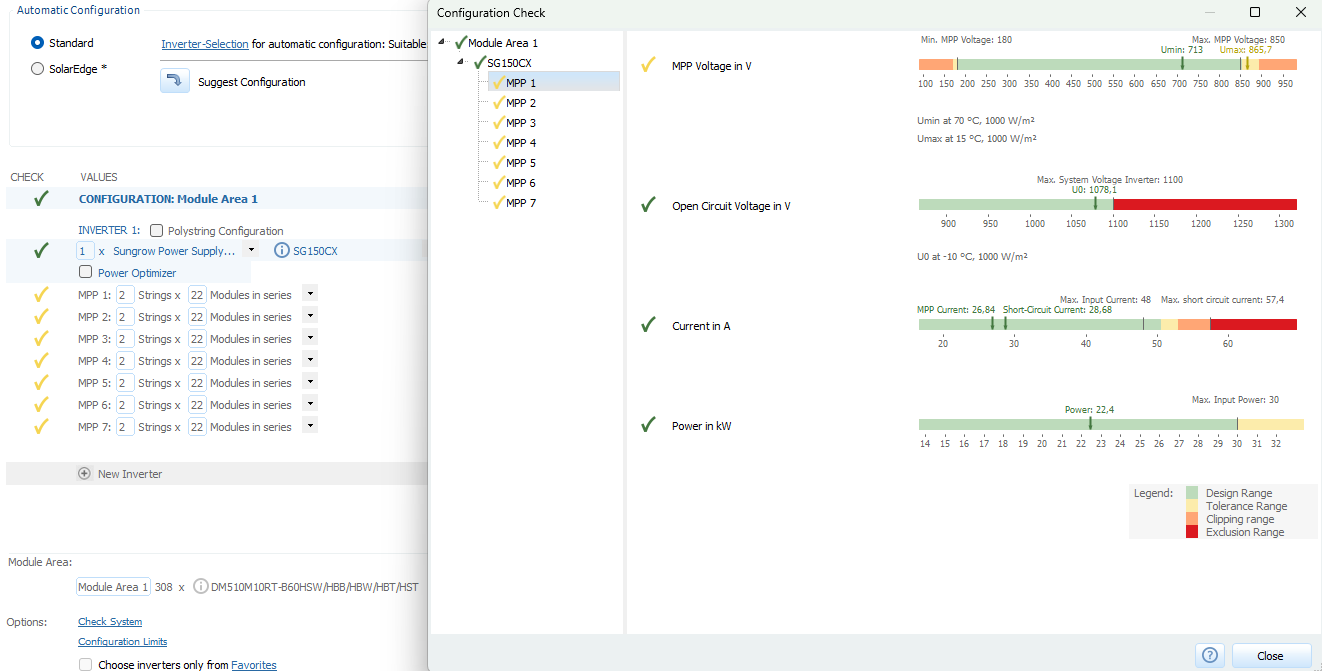Click the green checkmark beside Power in kW

point(649,425)
